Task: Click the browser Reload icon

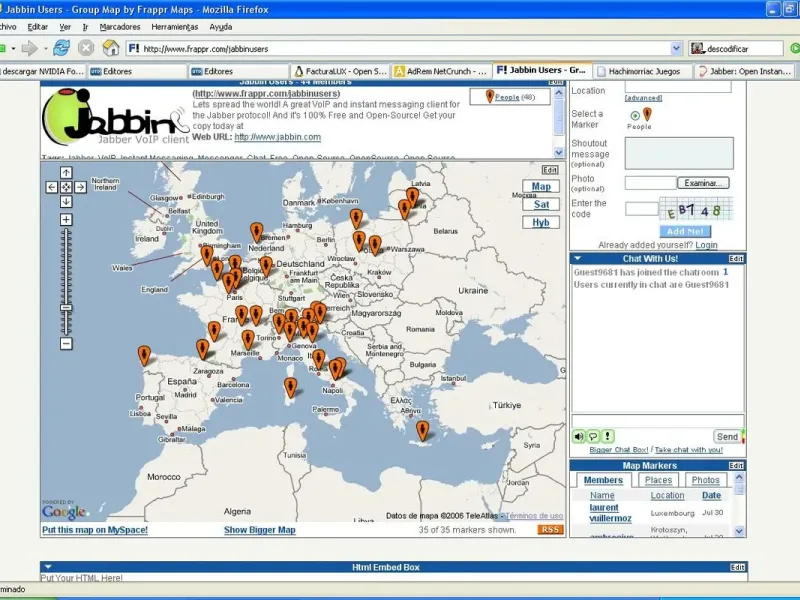Action: click(x=62, y=48)
